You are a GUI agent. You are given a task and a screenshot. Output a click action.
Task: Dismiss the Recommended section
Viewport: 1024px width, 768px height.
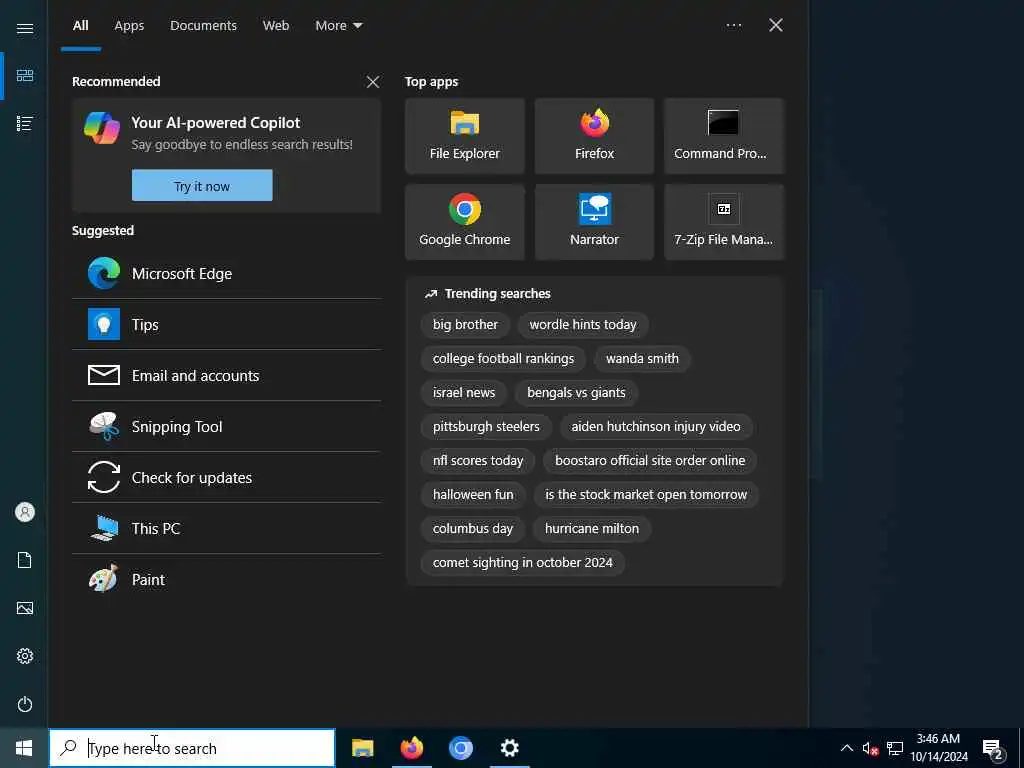[x=372, y=82]
